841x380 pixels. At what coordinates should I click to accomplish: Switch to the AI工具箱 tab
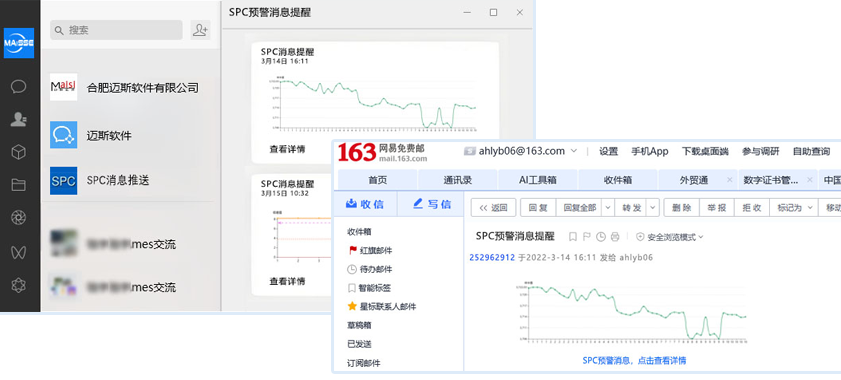point(537,180)
